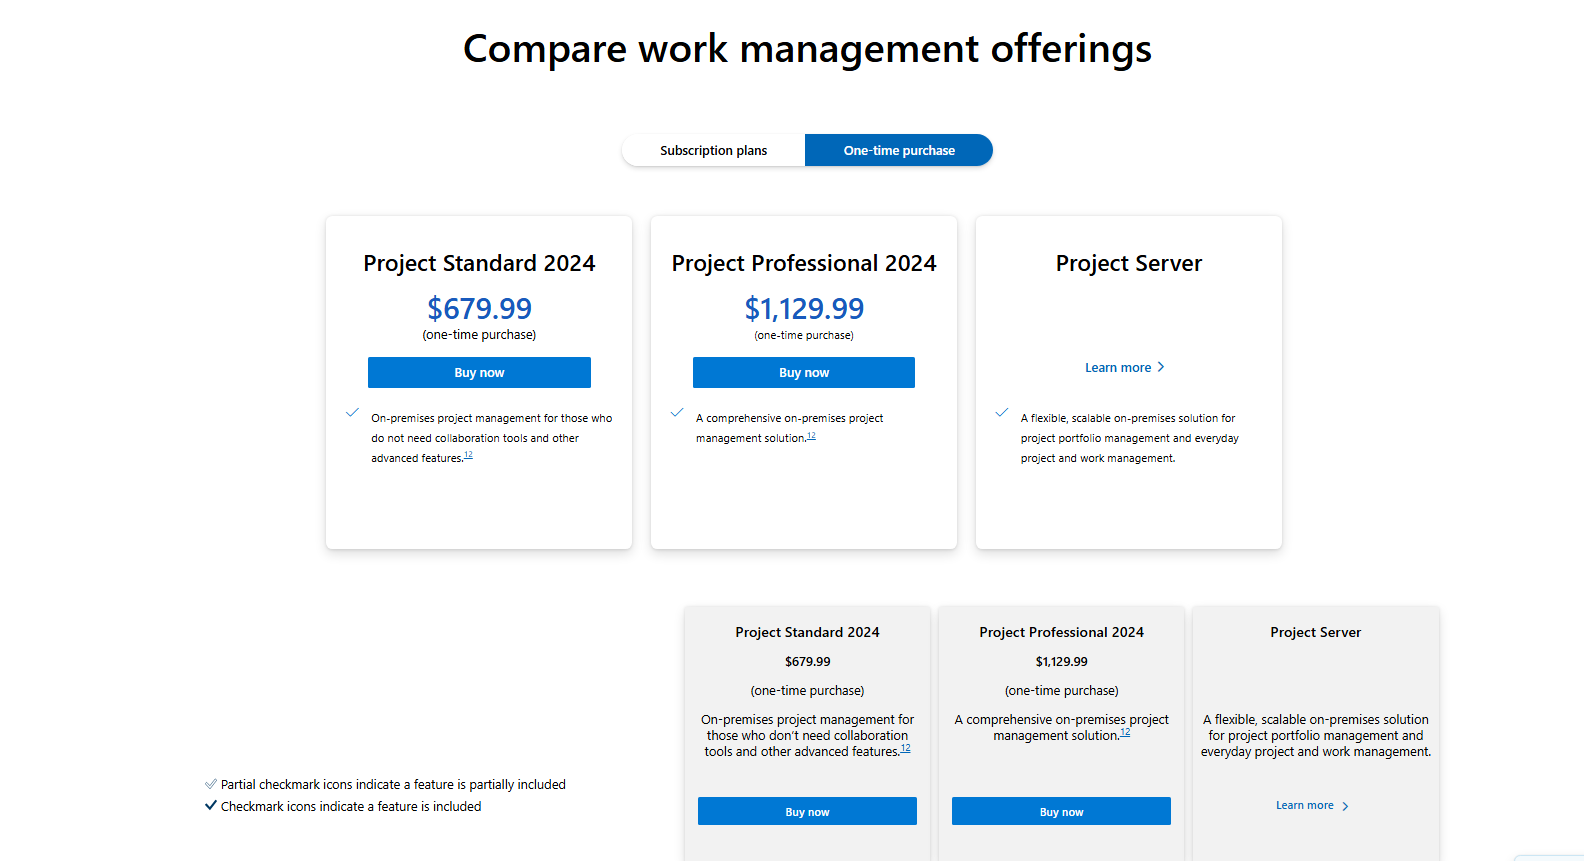Image resolution: width=1584 pixels, height=861 pixels.
Task: Click the Project Server comparison table header
Action: (x=1315, y=632)
